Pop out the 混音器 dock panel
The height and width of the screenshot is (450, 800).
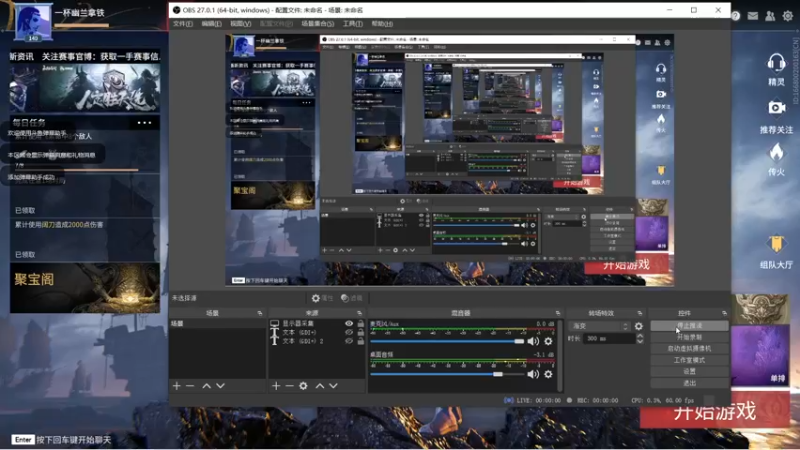pos(558,313)
